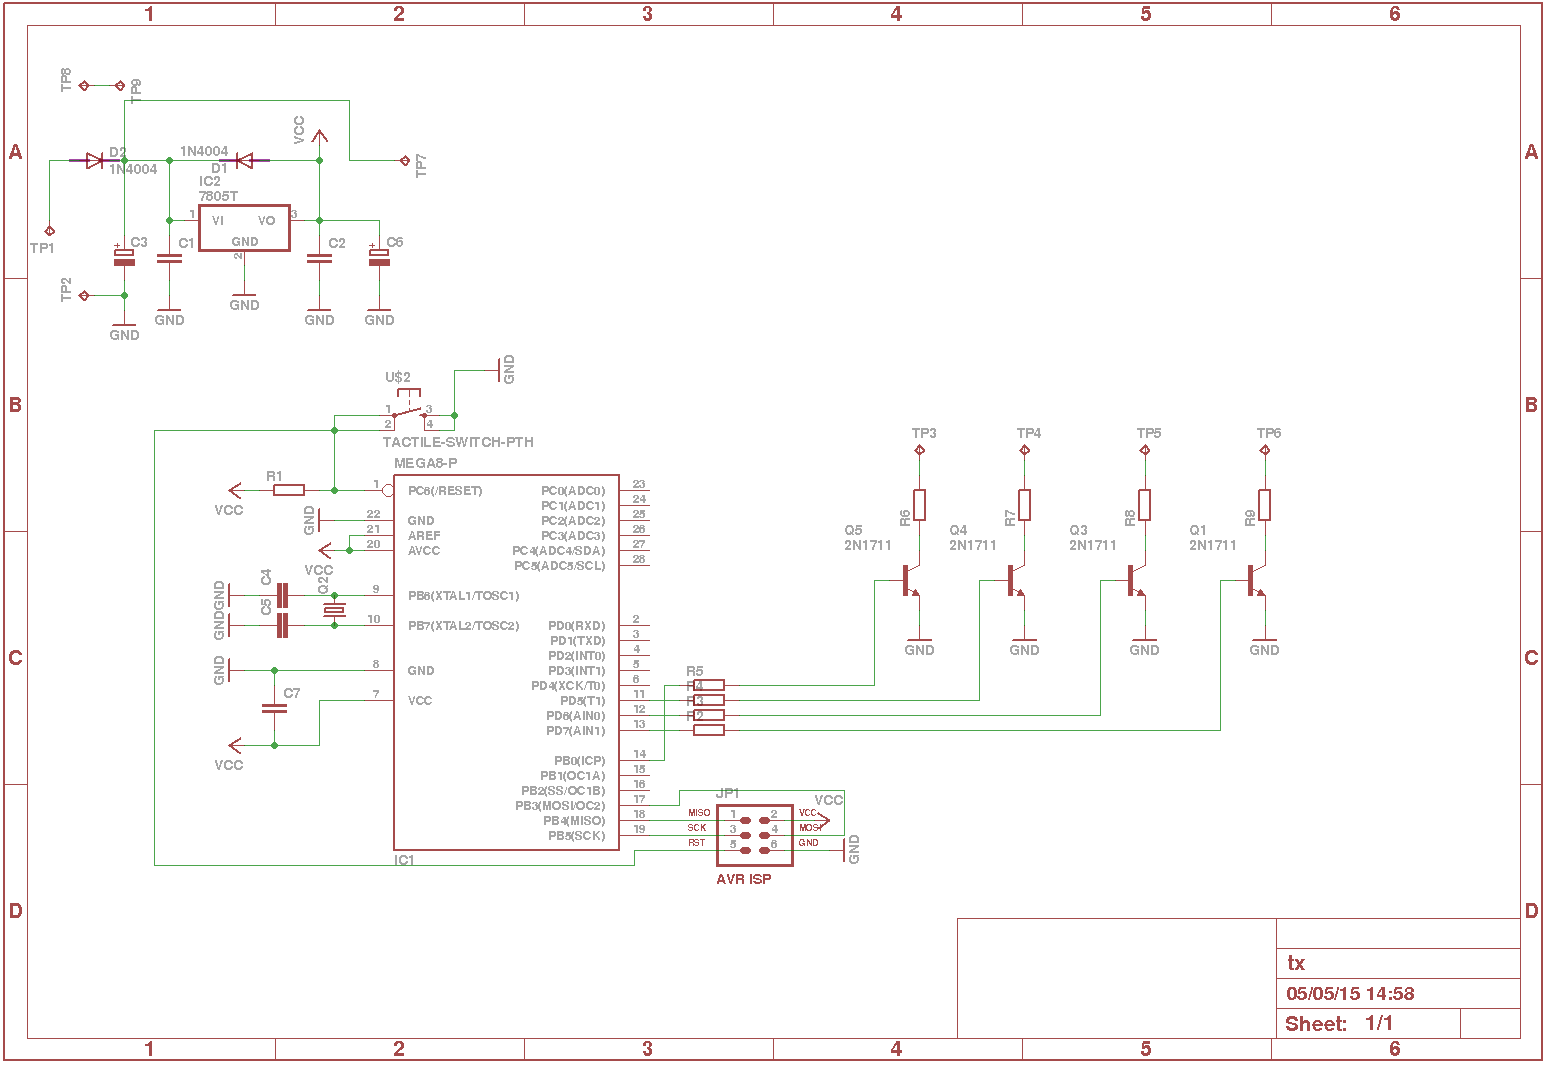
Task: Select resistor R9 below TP6
Action: 1264,505
